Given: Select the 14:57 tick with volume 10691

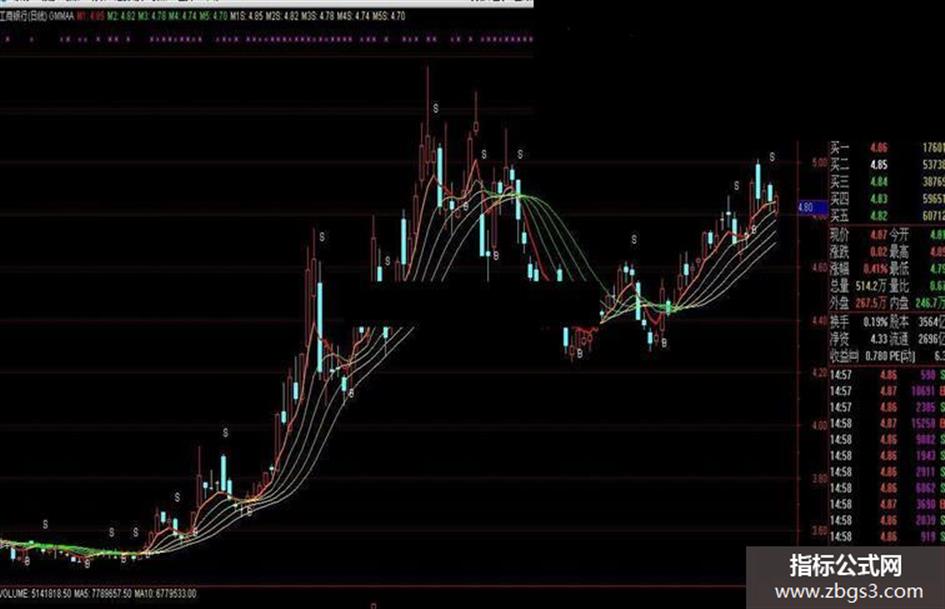Looking at the screenshot, I should click(887, 391).
